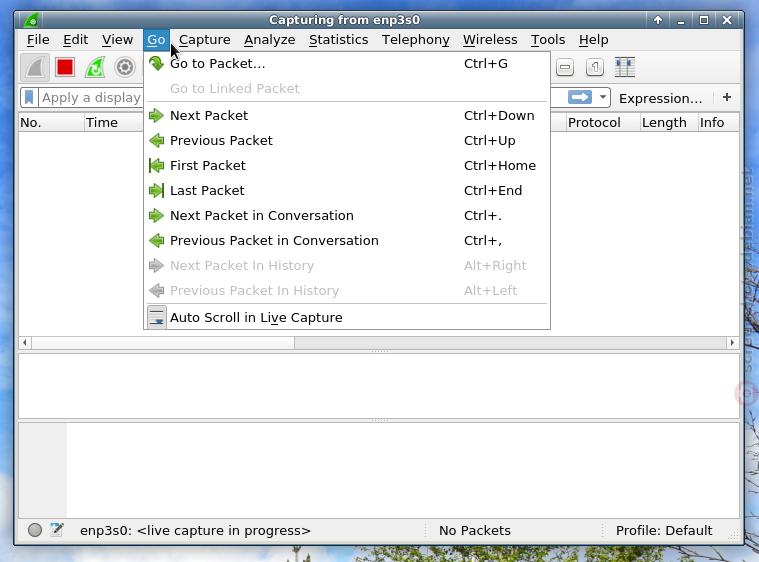
Task: Choose Next Packet in Conversation
Action: point(347,215)
